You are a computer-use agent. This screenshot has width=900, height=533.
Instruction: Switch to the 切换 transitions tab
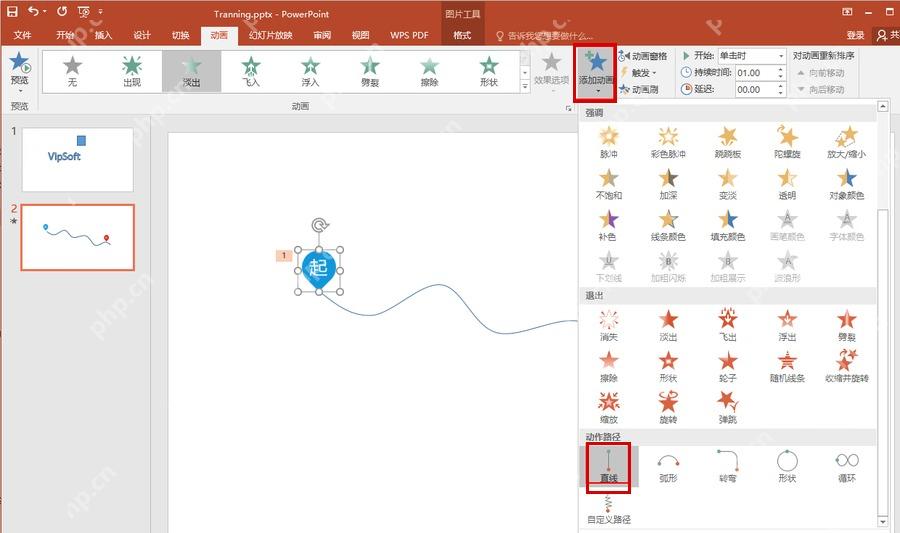tap(180, 35)
